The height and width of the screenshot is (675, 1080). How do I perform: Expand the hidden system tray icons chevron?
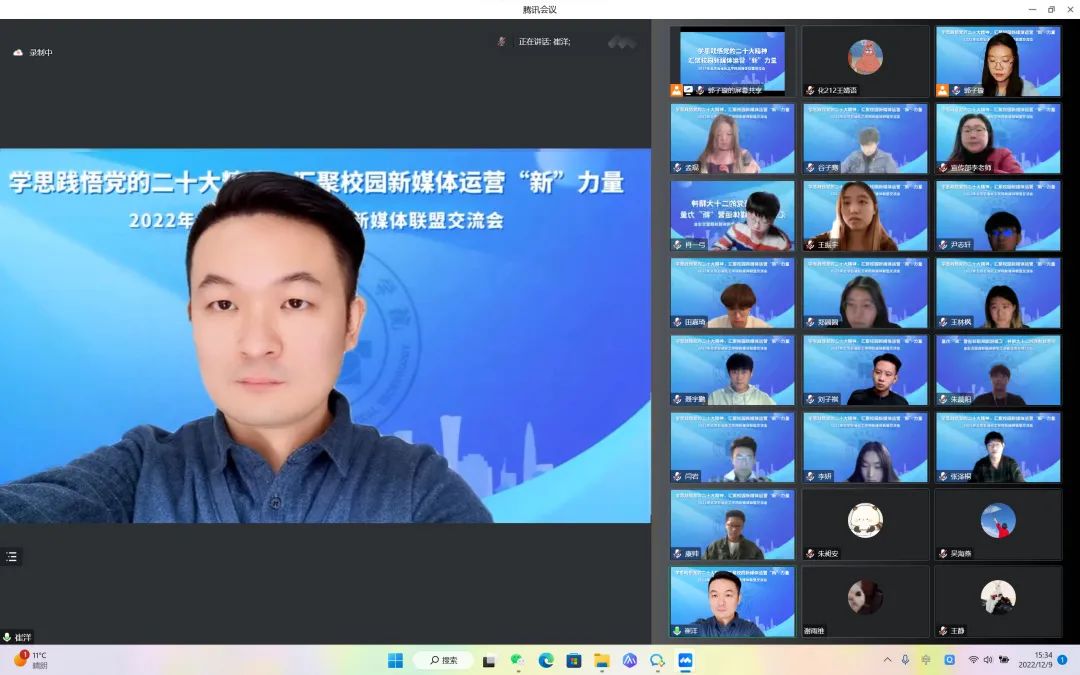(x=887, y=660)
